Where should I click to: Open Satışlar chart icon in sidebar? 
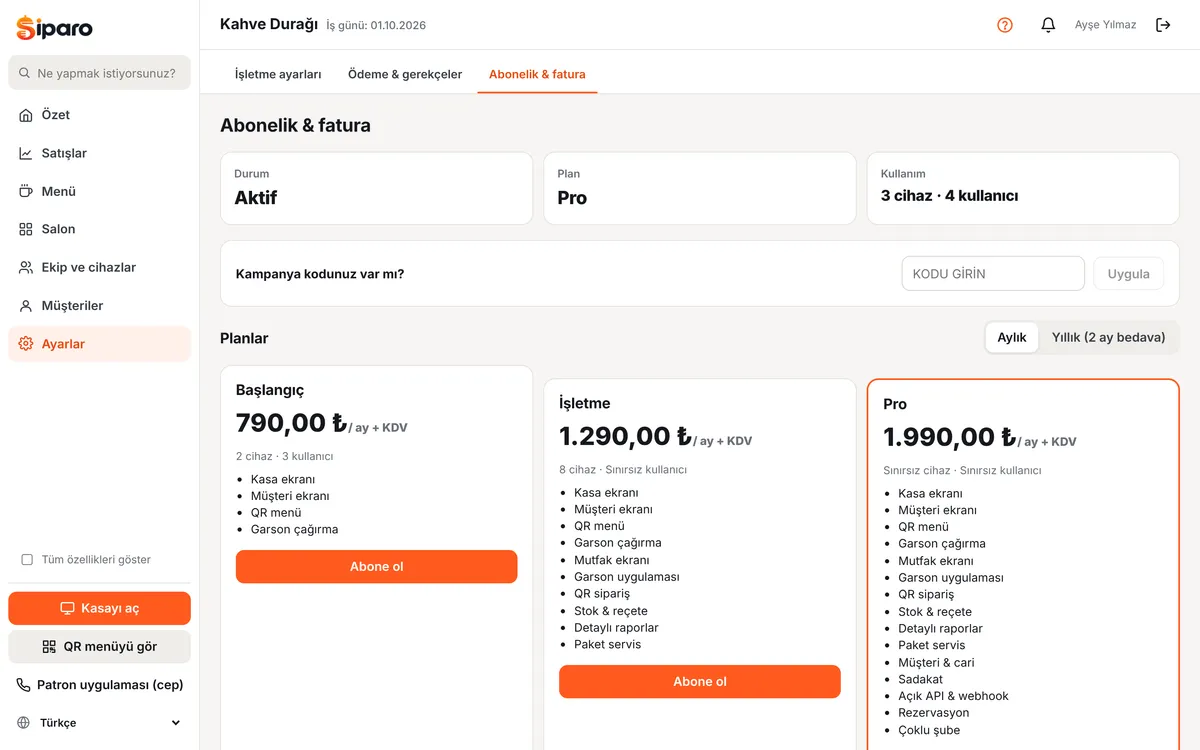pyautogui.click(x=26, y=153)
